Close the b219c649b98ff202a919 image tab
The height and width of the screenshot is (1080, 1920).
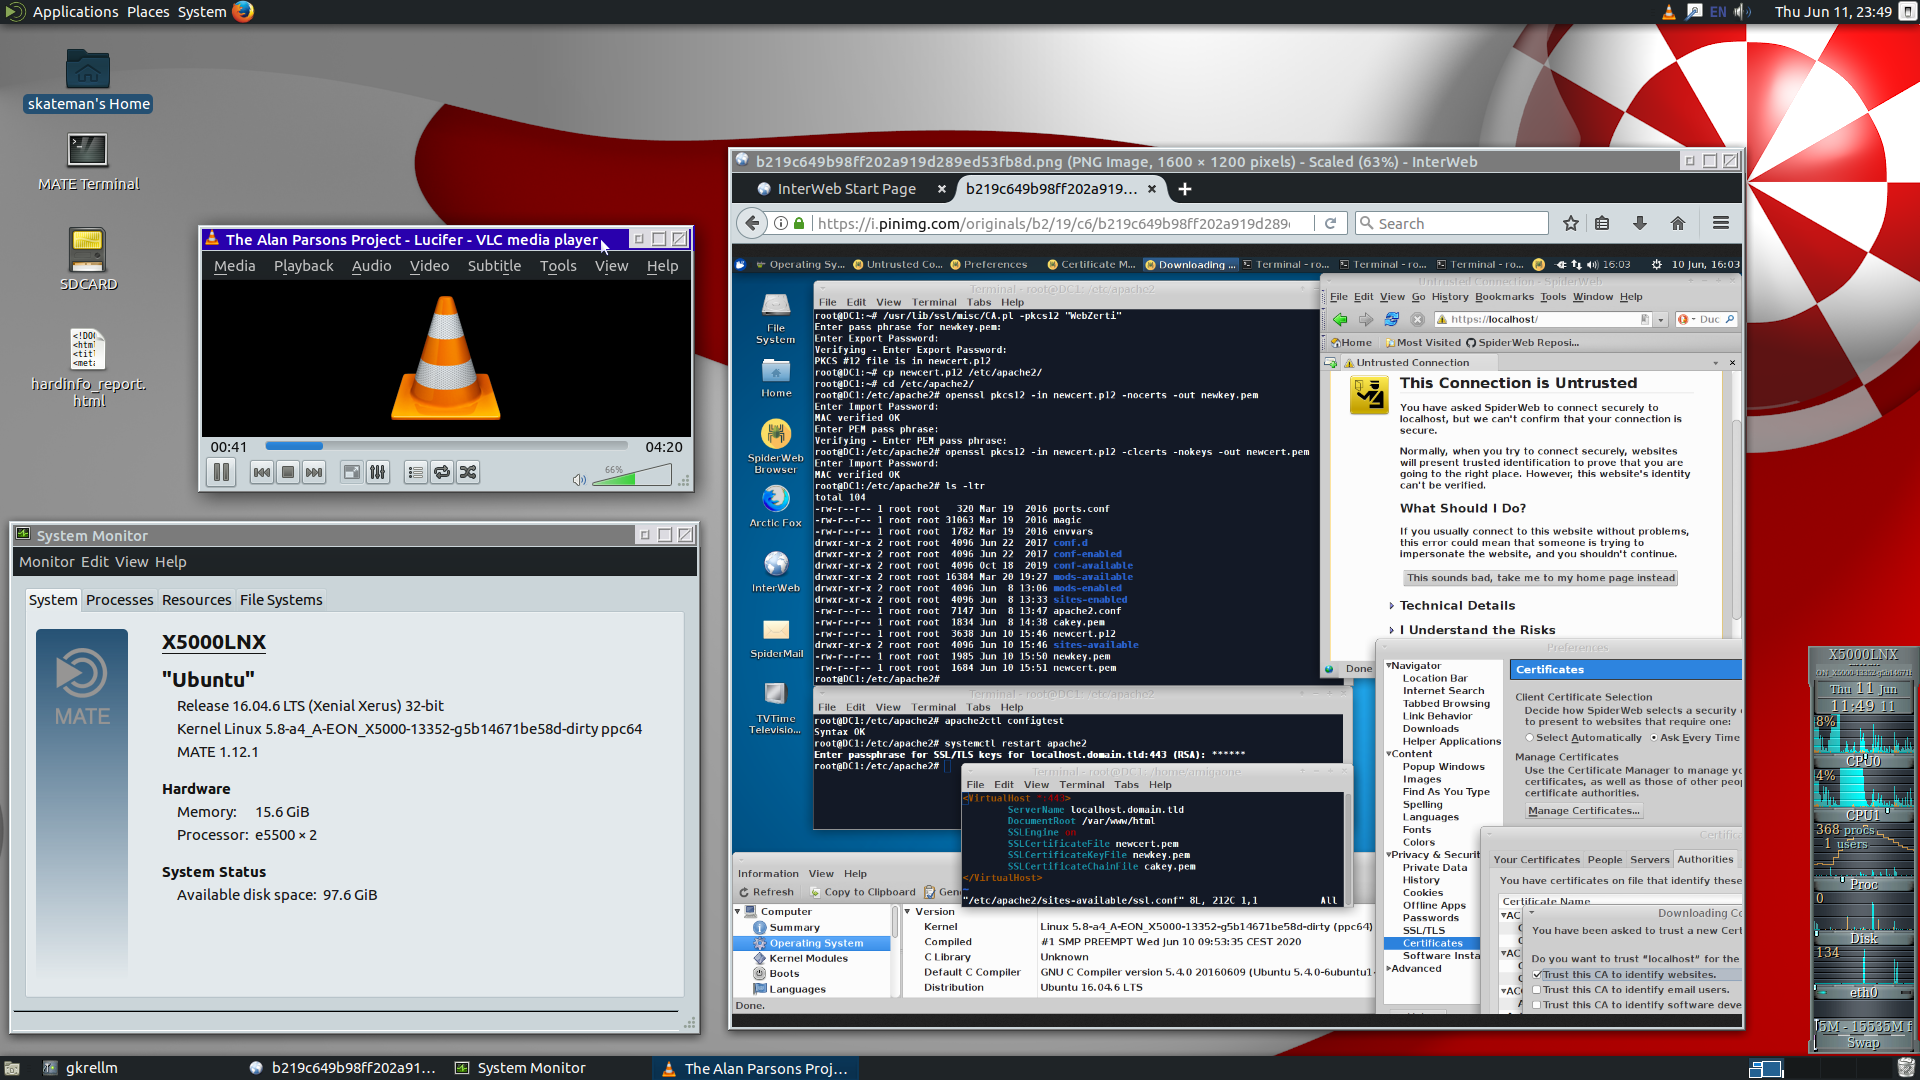point(1152,189)
